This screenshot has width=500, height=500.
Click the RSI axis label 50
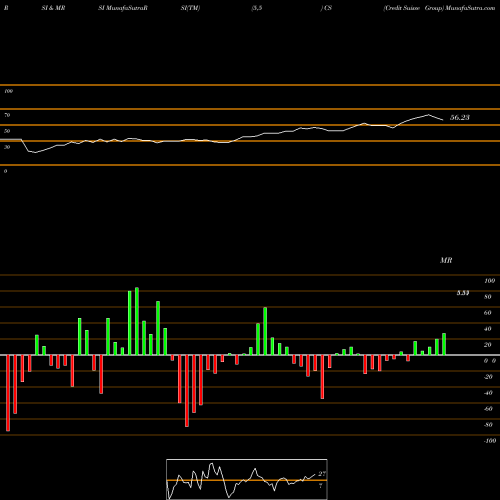7,131
